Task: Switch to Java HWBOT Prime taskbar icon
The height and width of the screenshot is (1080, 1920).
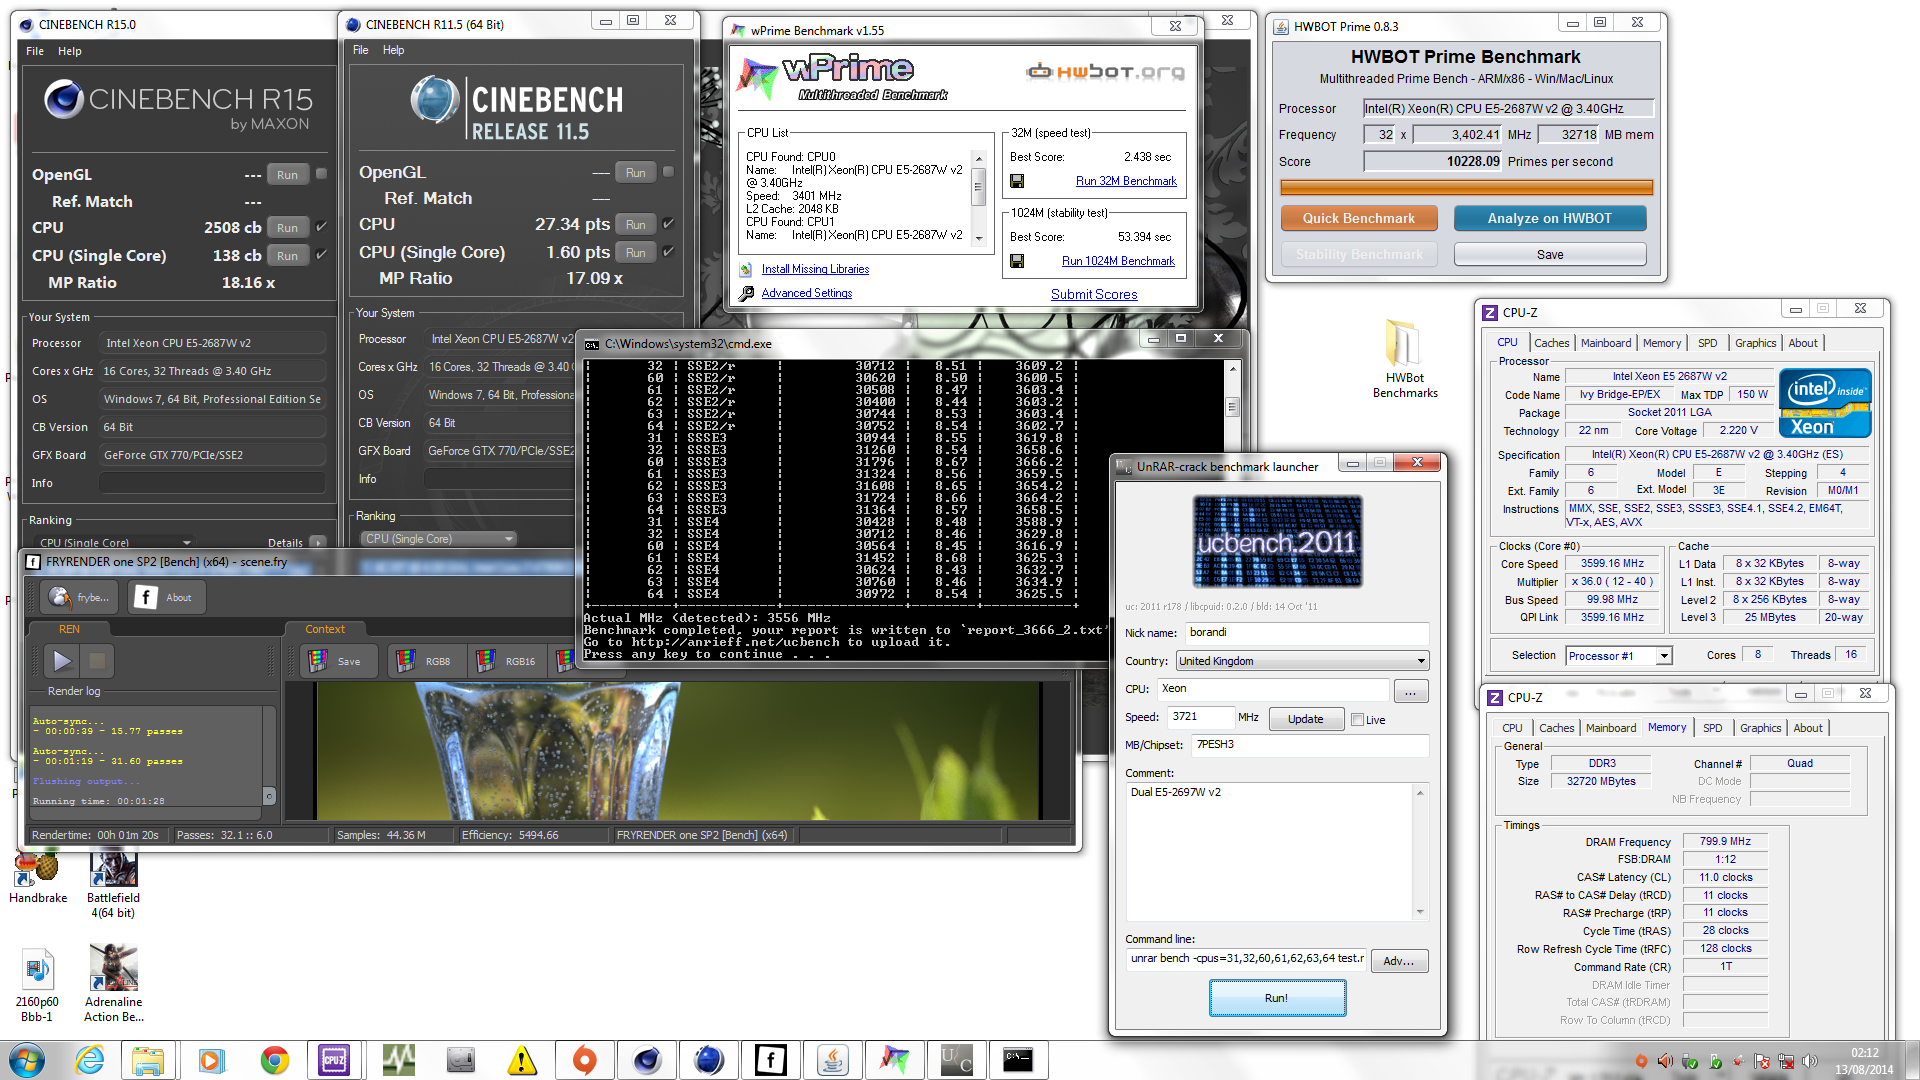Action: point(833,1060)
